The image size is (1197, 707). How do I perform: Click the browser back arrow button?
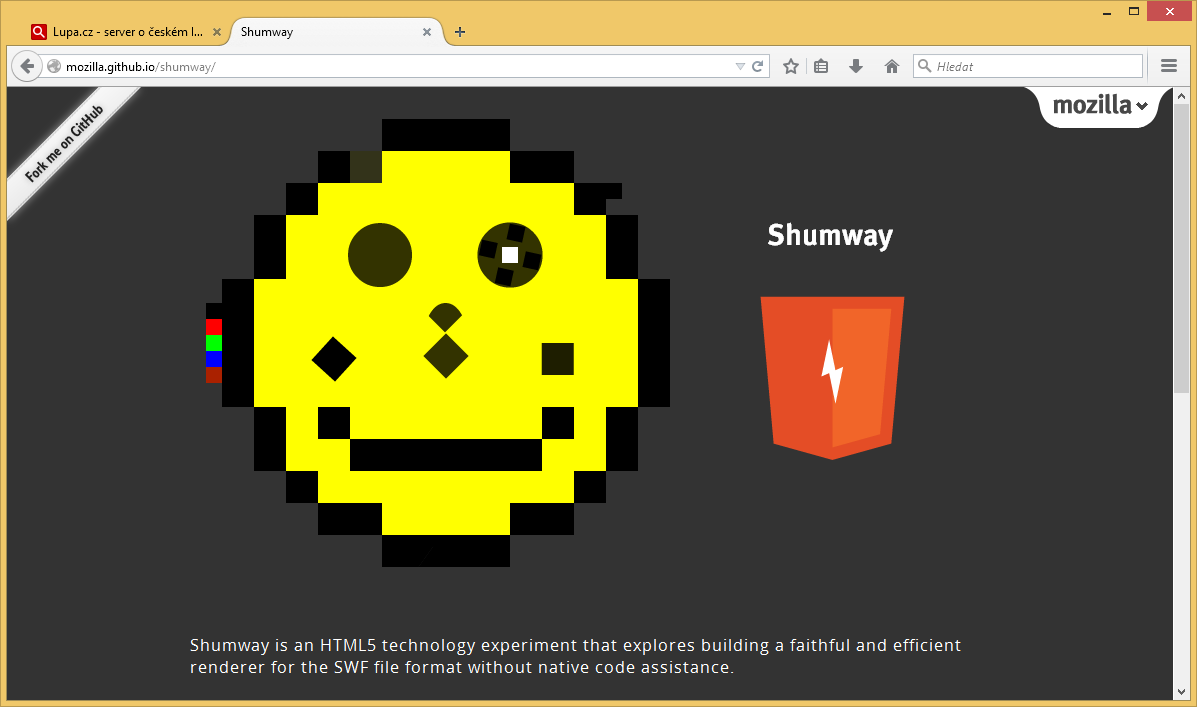[x=28, y=67]
